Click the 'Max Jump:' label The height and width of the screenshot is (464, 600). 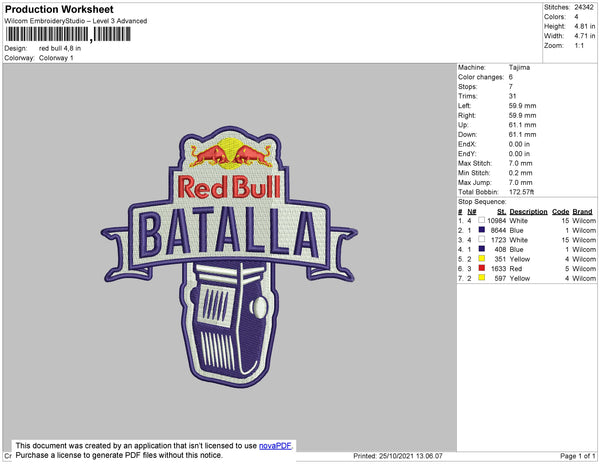pos(475,182)
